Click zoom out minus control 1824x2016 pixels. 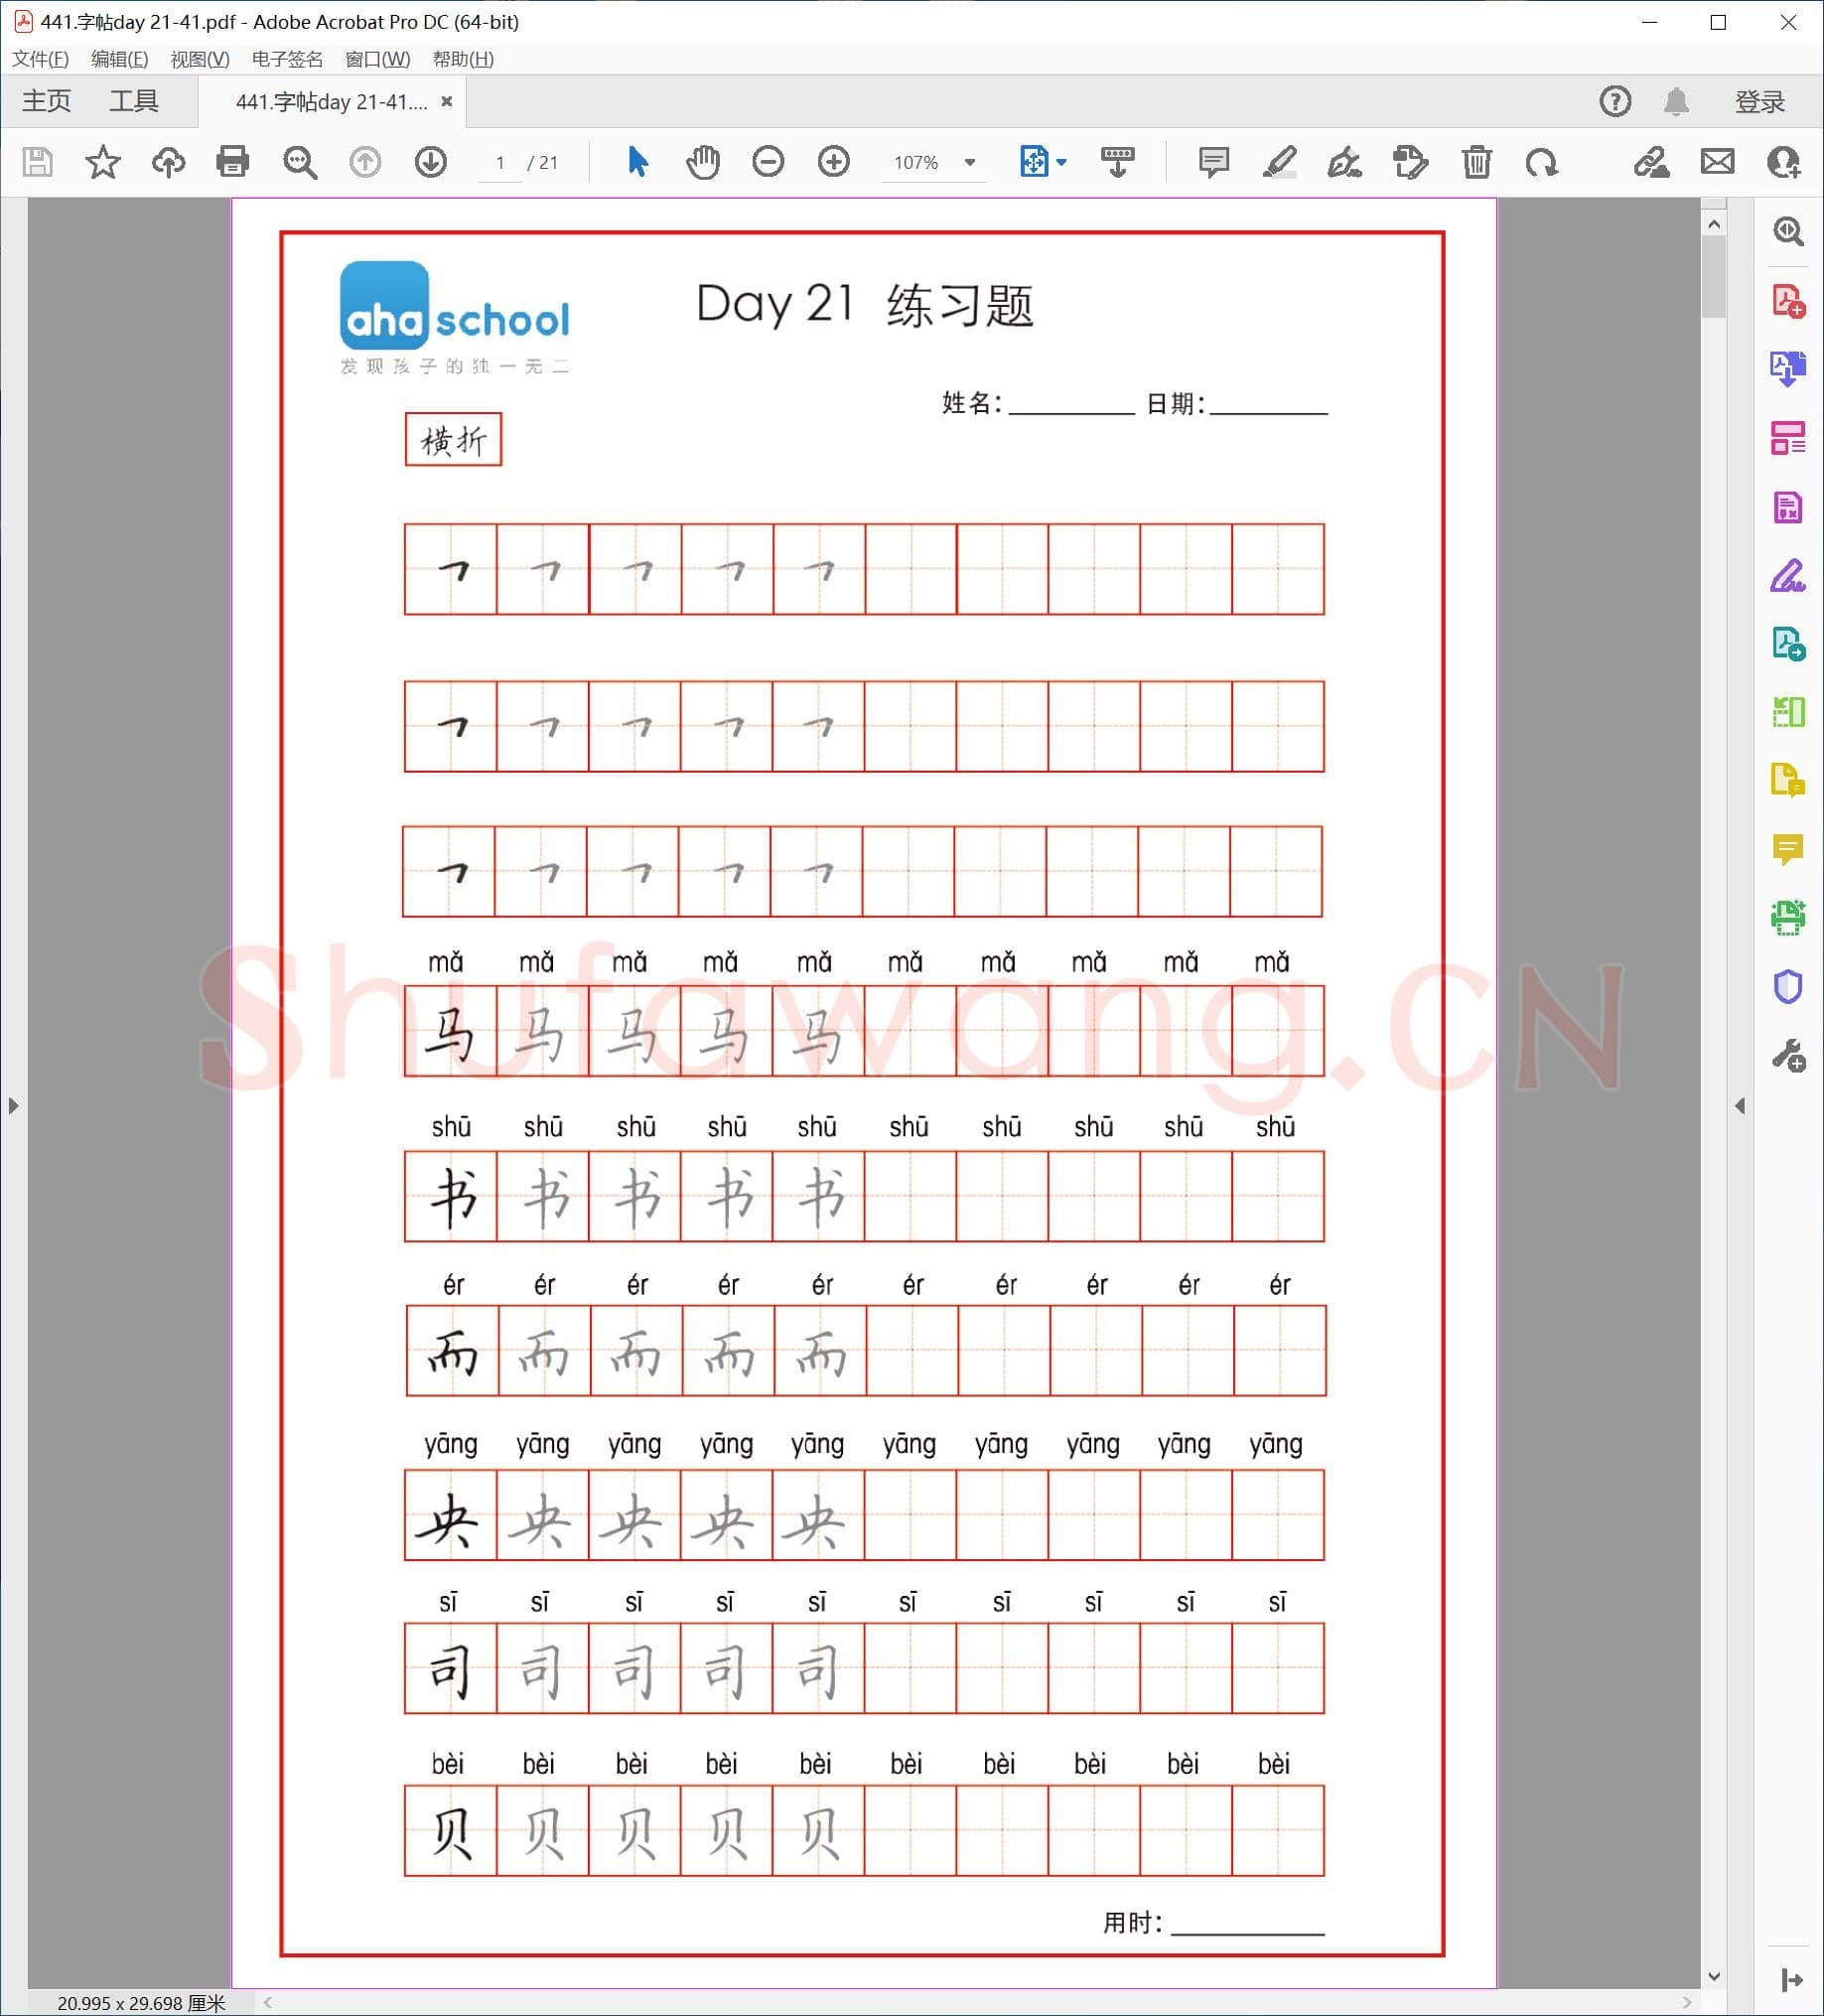click(767, 162)
